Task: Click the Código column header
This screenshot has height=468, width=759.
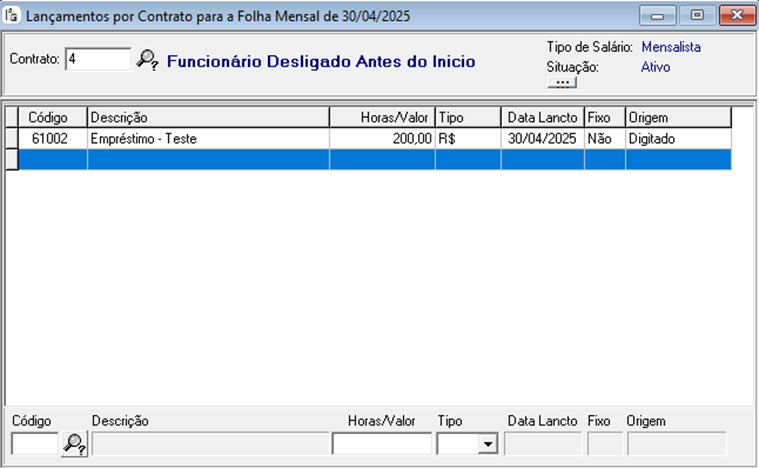Action: coord(48,117)
